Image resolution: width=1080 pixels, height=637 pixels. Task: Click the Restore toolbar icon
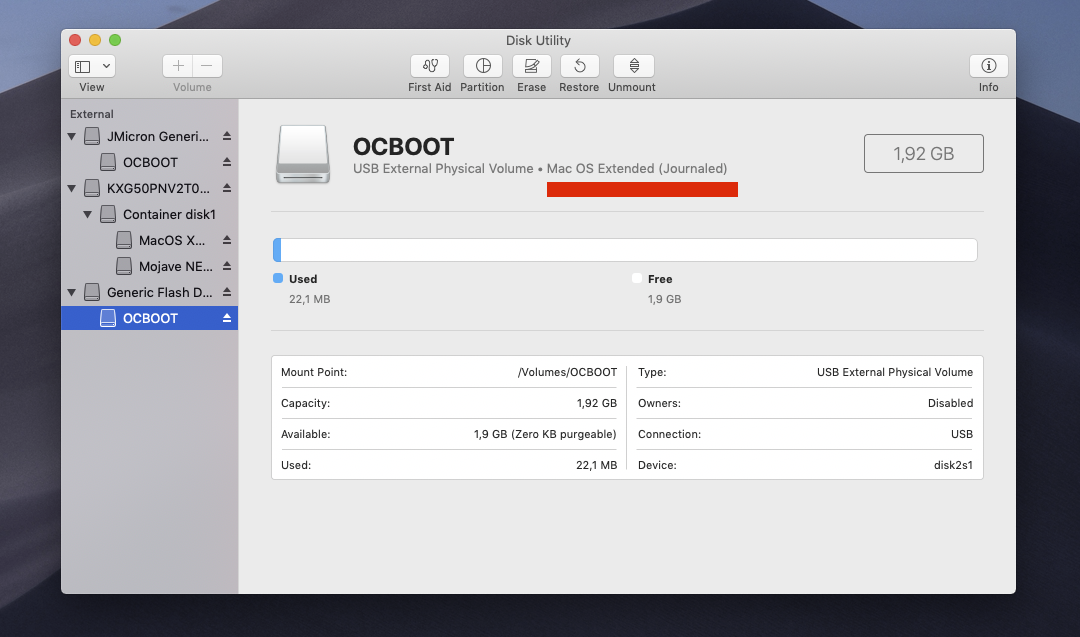coord(579,66)
